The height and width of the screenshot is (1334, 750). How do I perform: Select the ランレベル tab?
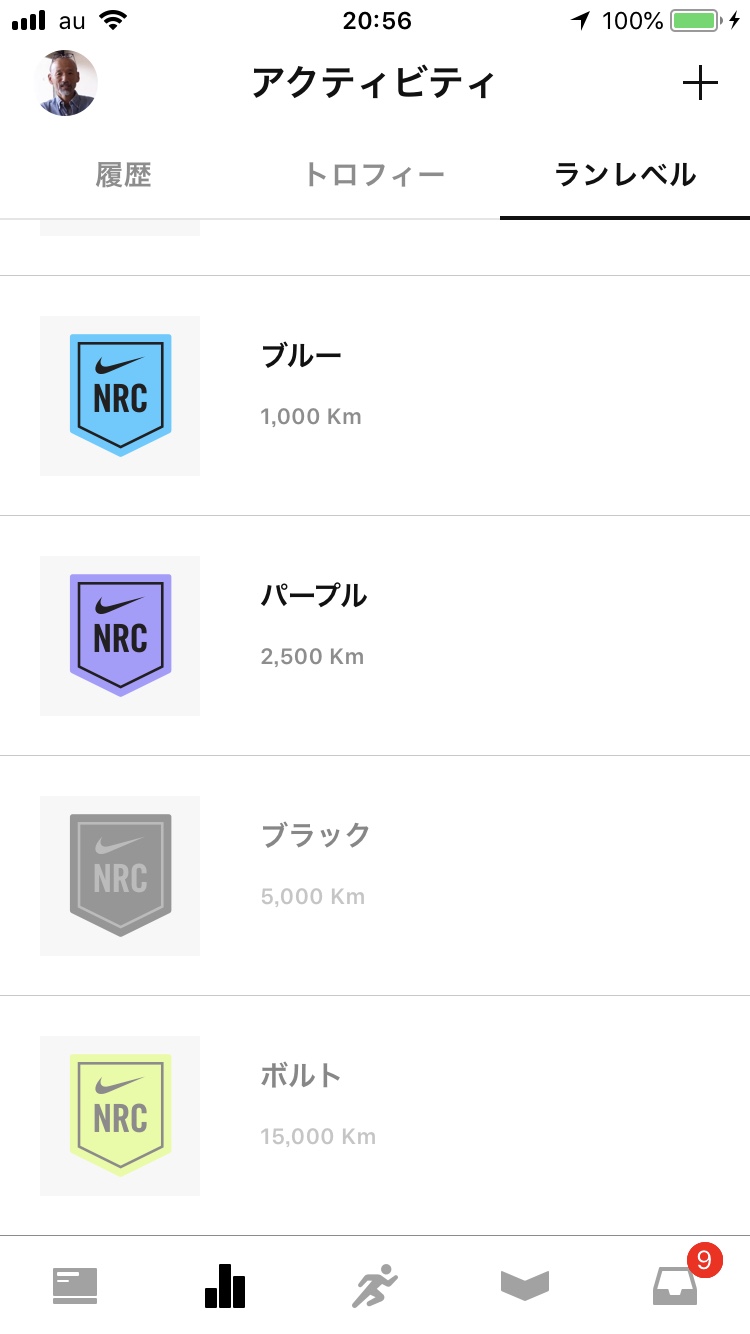[x=625, y=175]
